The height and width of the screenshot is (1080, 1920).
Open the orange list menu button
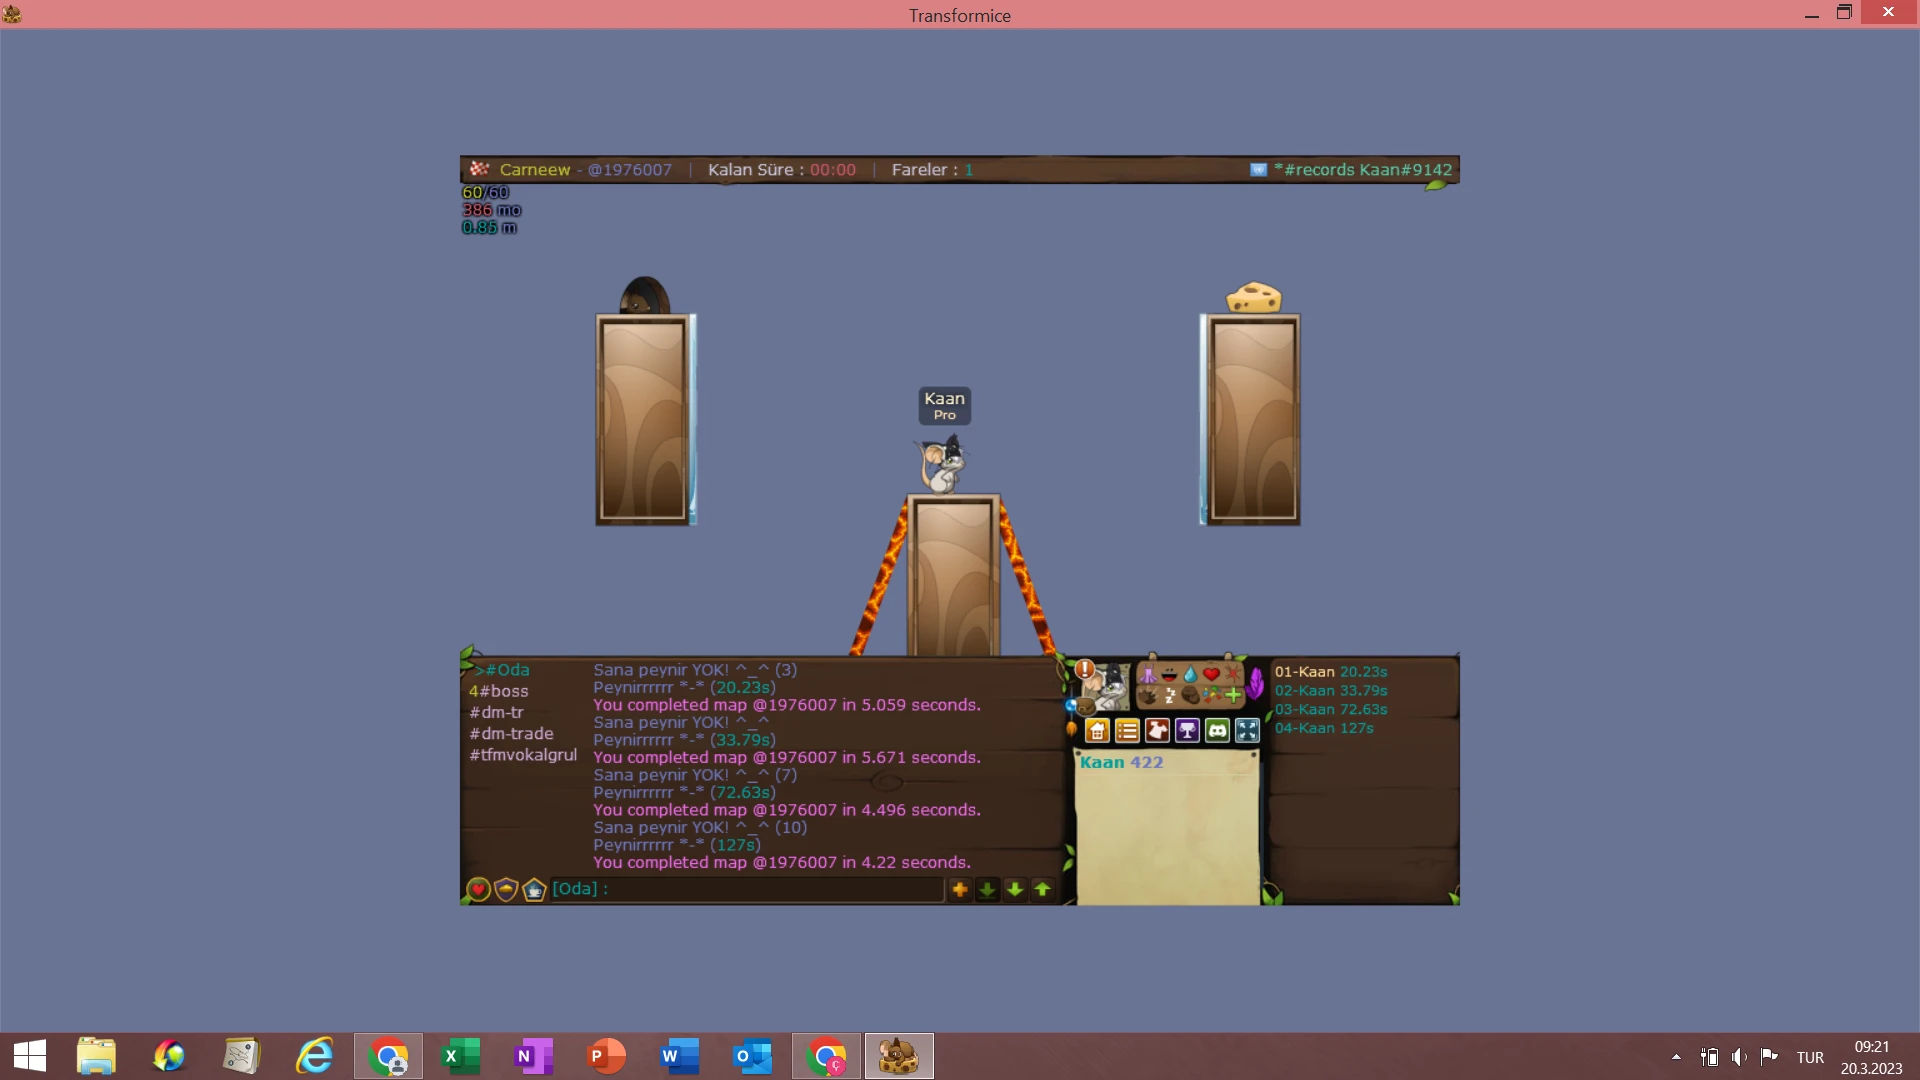click(1127, 731)
